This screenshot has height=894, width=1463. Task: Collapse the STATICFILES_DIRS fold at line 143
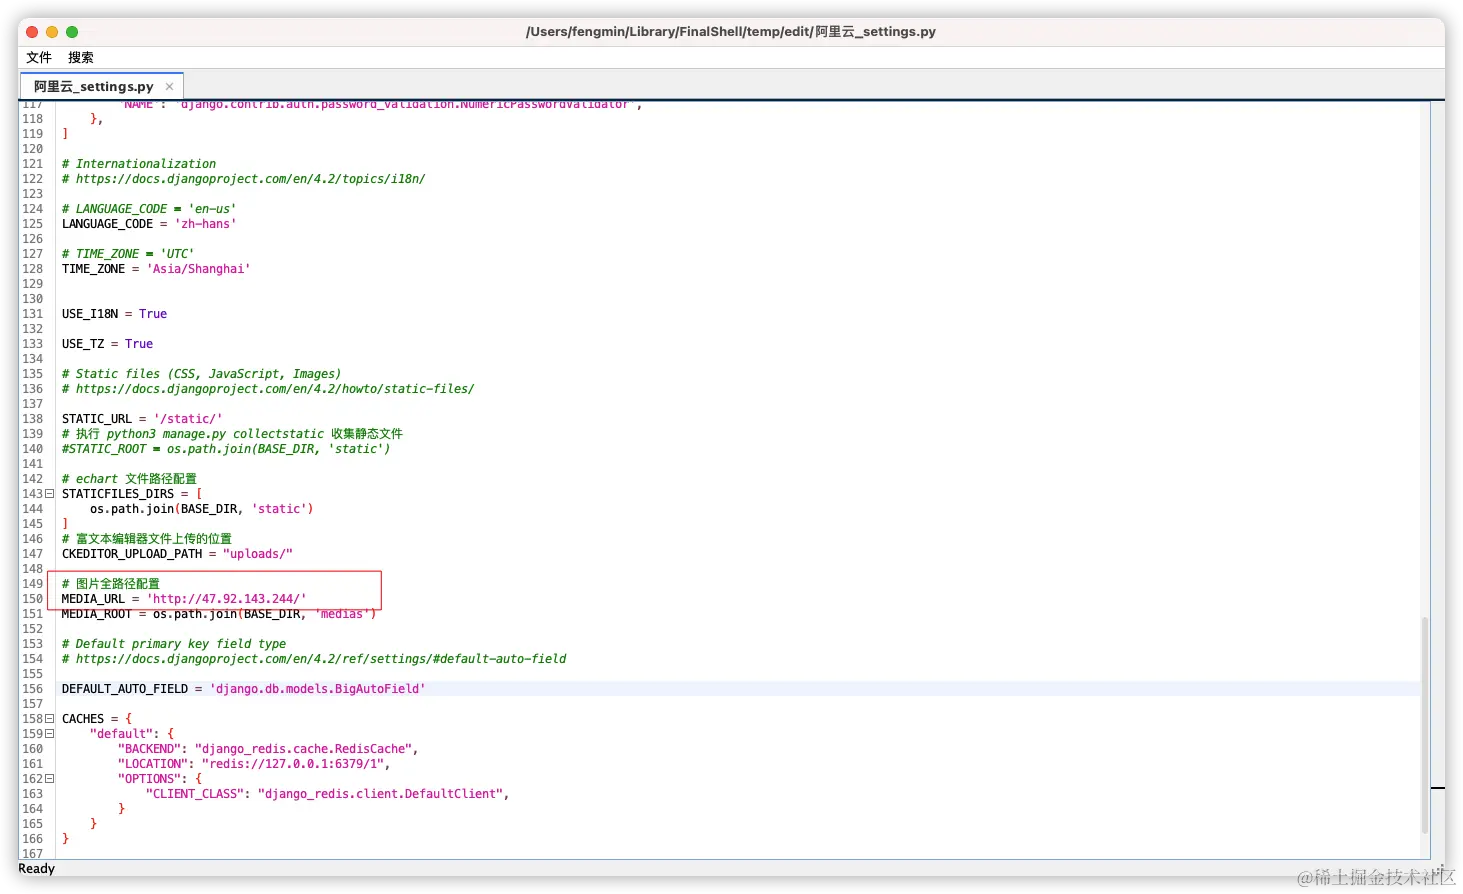click(49, 494)
